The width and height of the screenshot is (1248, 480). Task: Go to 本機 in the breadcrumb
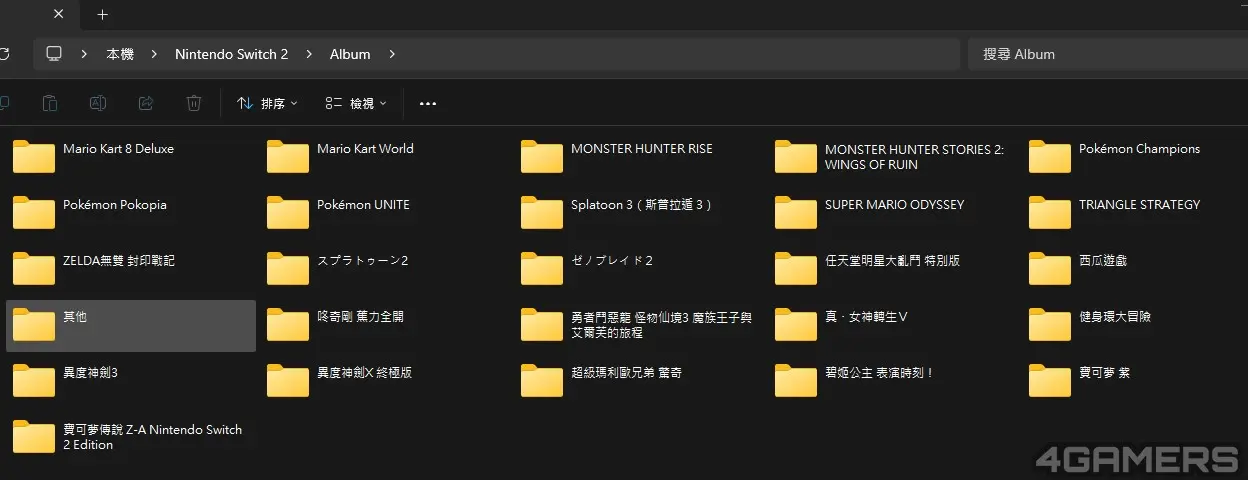pos(120,54)
